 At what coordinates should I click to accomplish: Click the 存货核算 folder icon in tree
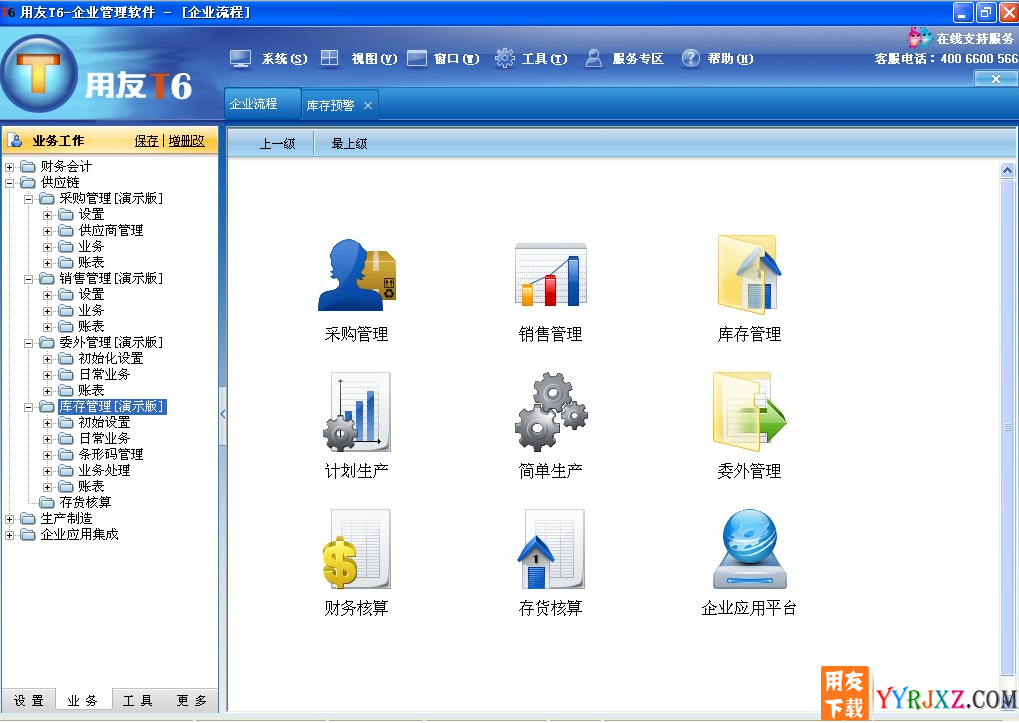tap(47, 502)
